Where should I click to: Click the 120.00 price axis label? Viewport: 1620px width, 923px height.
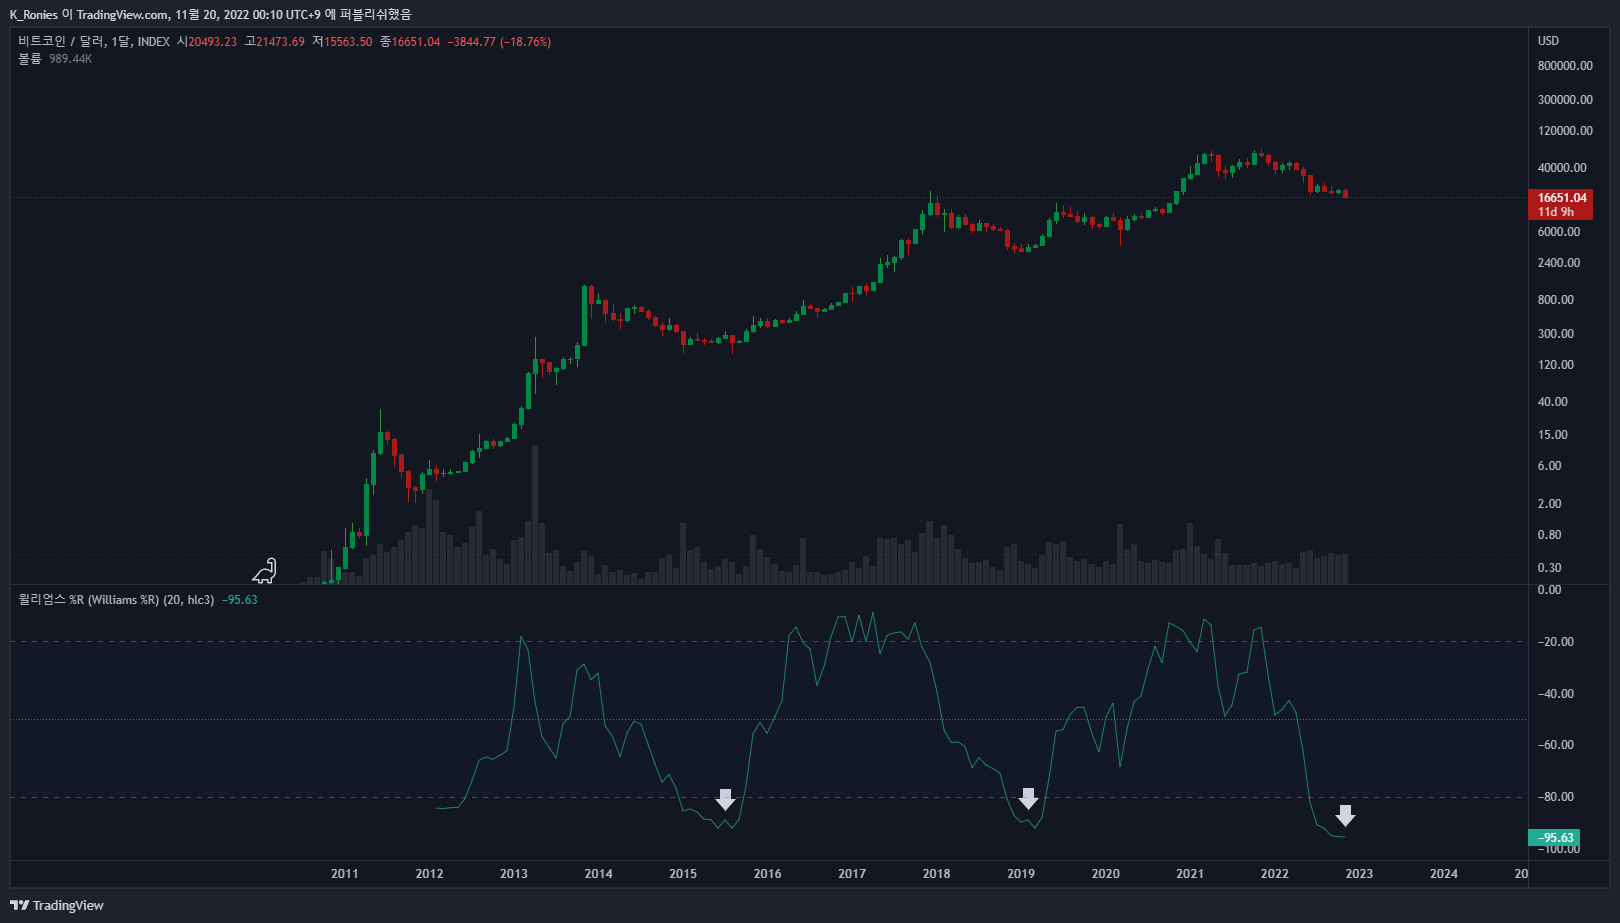coord(1556,365)
